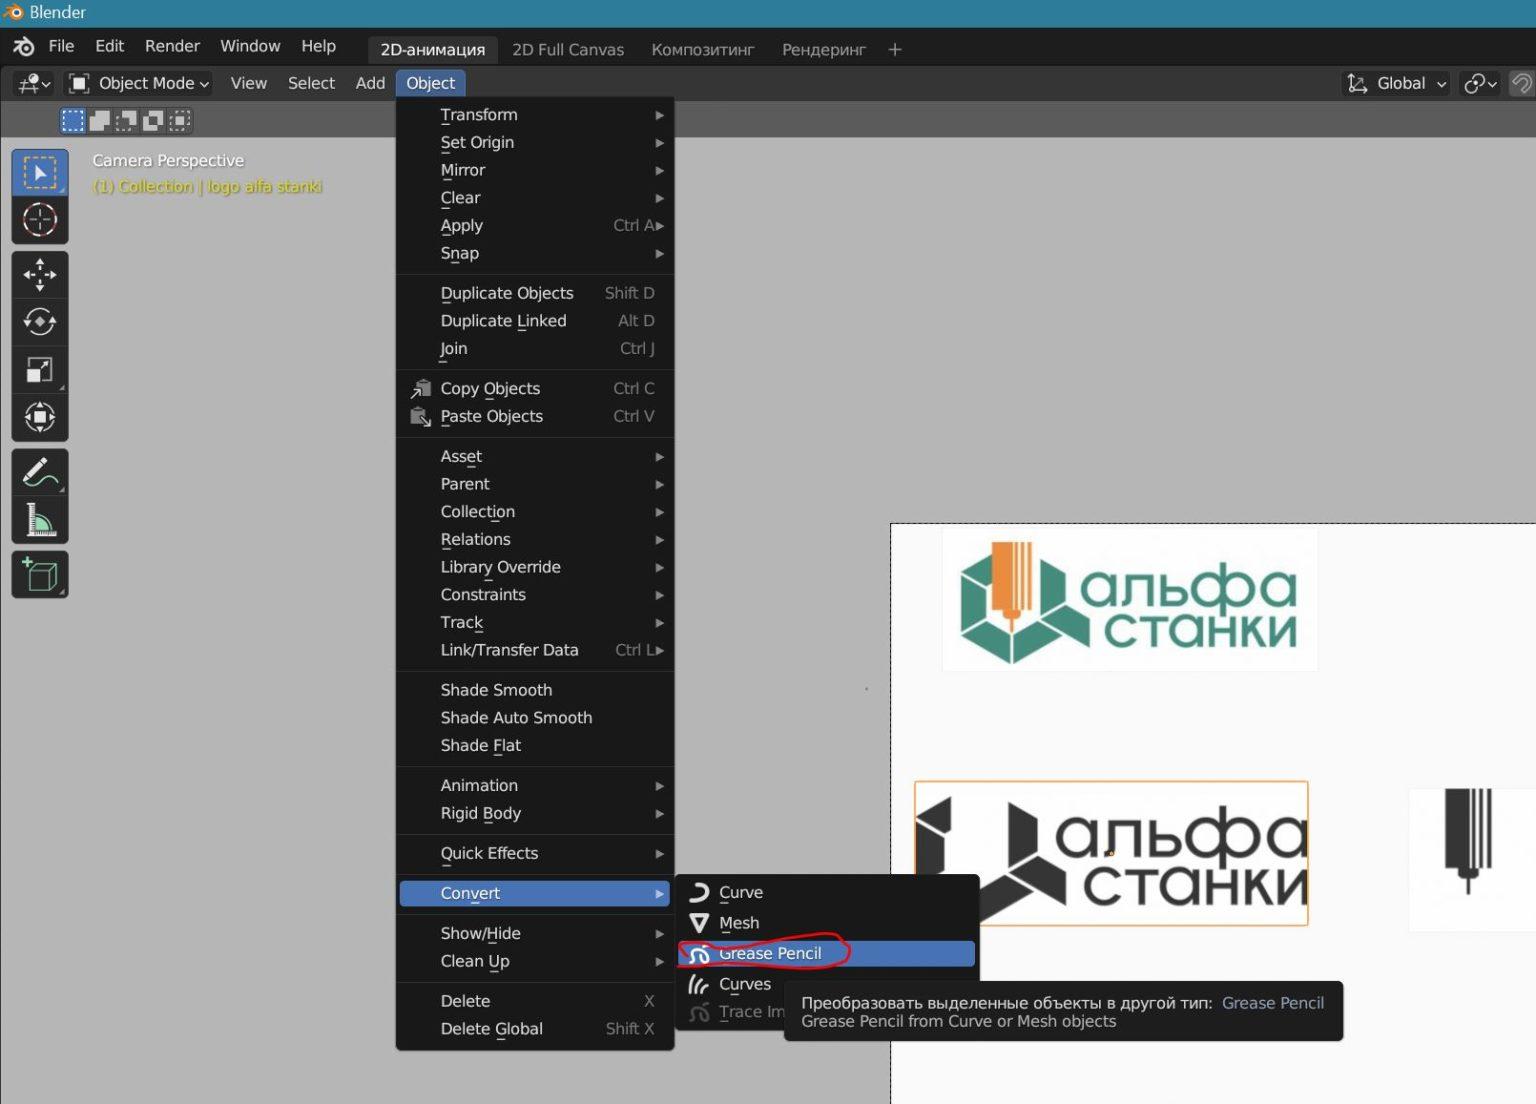Image resolution: width=1536 pixels, height=1104 pixels.
Task: Select the Transform tool
Action: (x=40, y=417)
